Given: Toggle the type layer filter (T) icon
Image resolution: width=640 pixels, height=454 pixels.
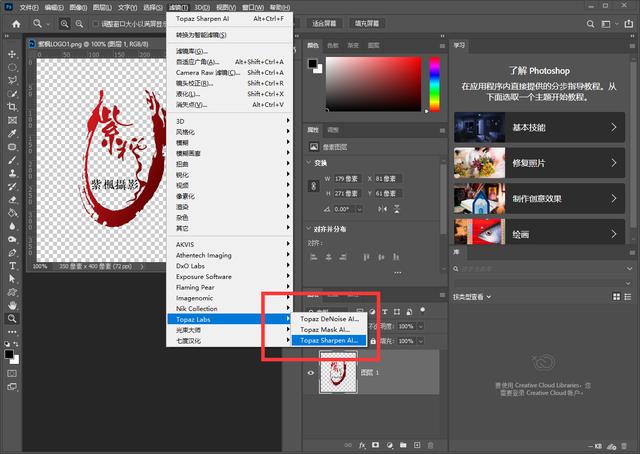Looking at the screenshot, I should click(384, 312).
